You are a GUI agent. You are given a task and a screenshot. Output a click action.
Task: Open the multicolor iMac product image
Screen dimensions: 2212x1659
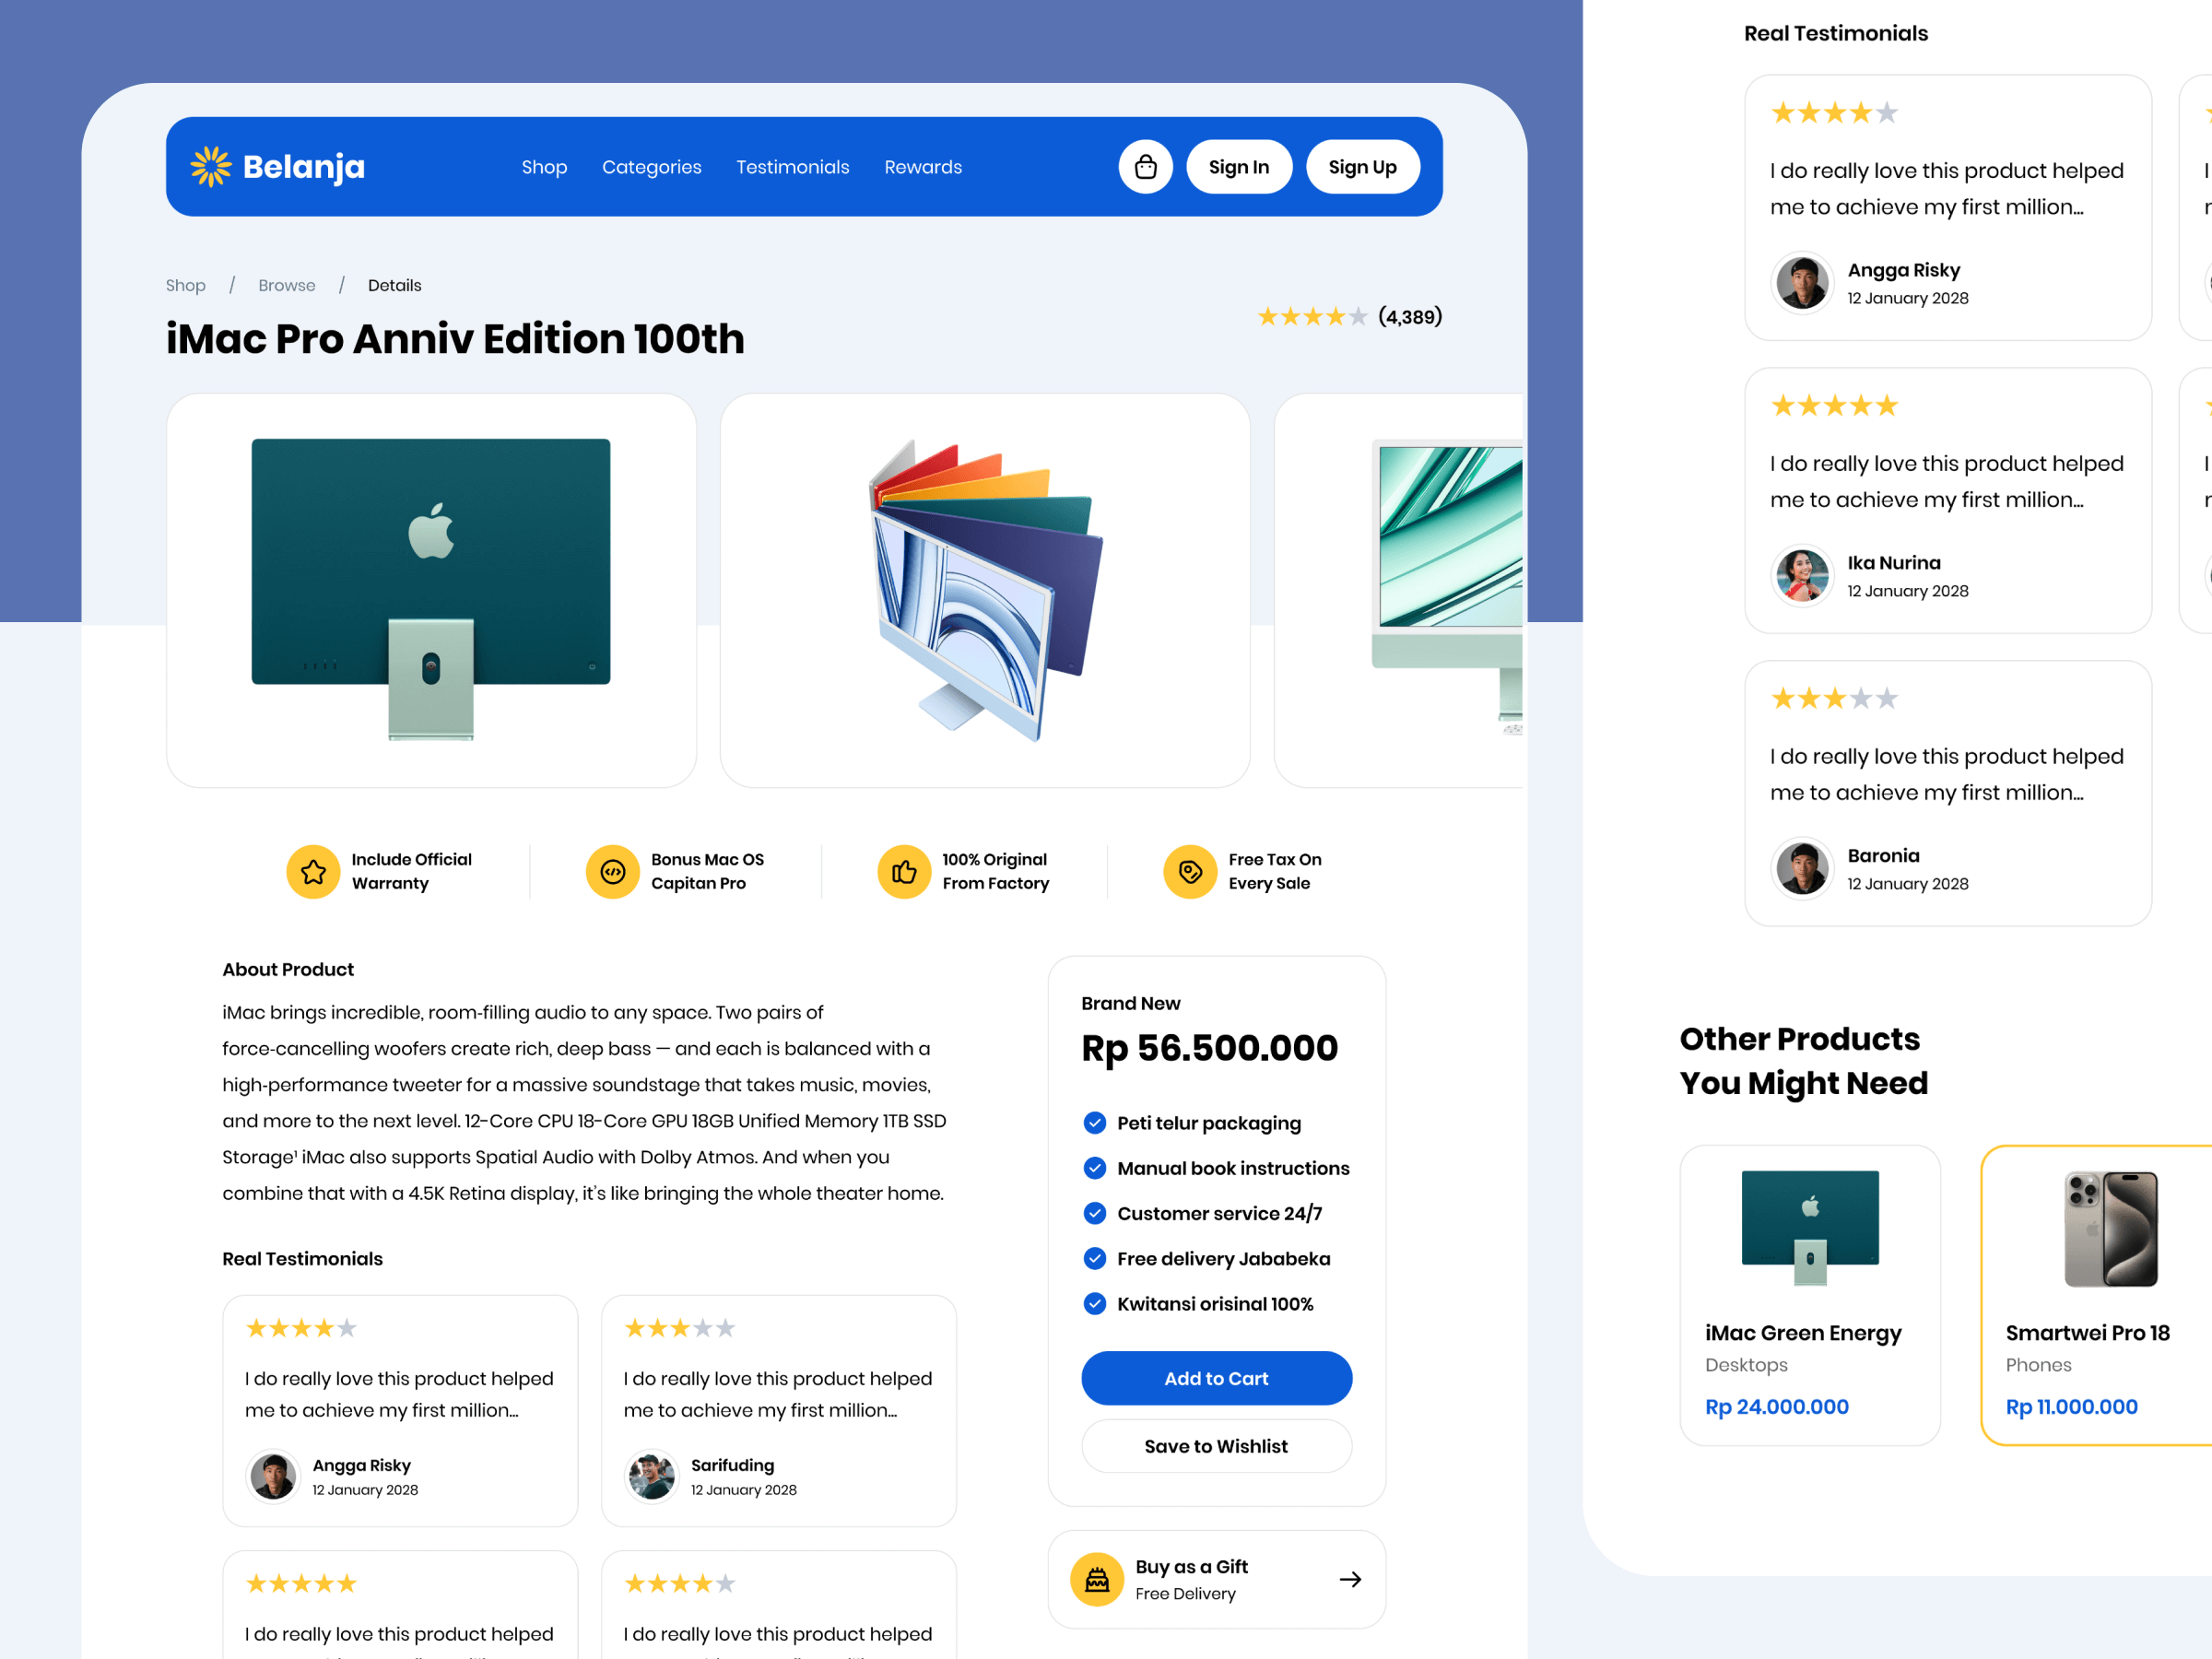click(984, 590)
